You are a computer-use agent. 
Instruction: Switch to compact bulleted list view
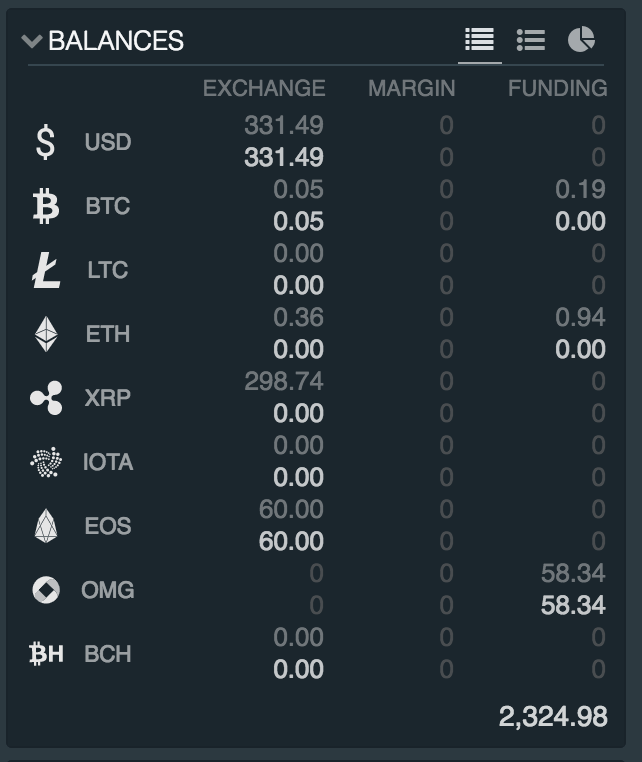pyautogui.click(x=530, y=40)
